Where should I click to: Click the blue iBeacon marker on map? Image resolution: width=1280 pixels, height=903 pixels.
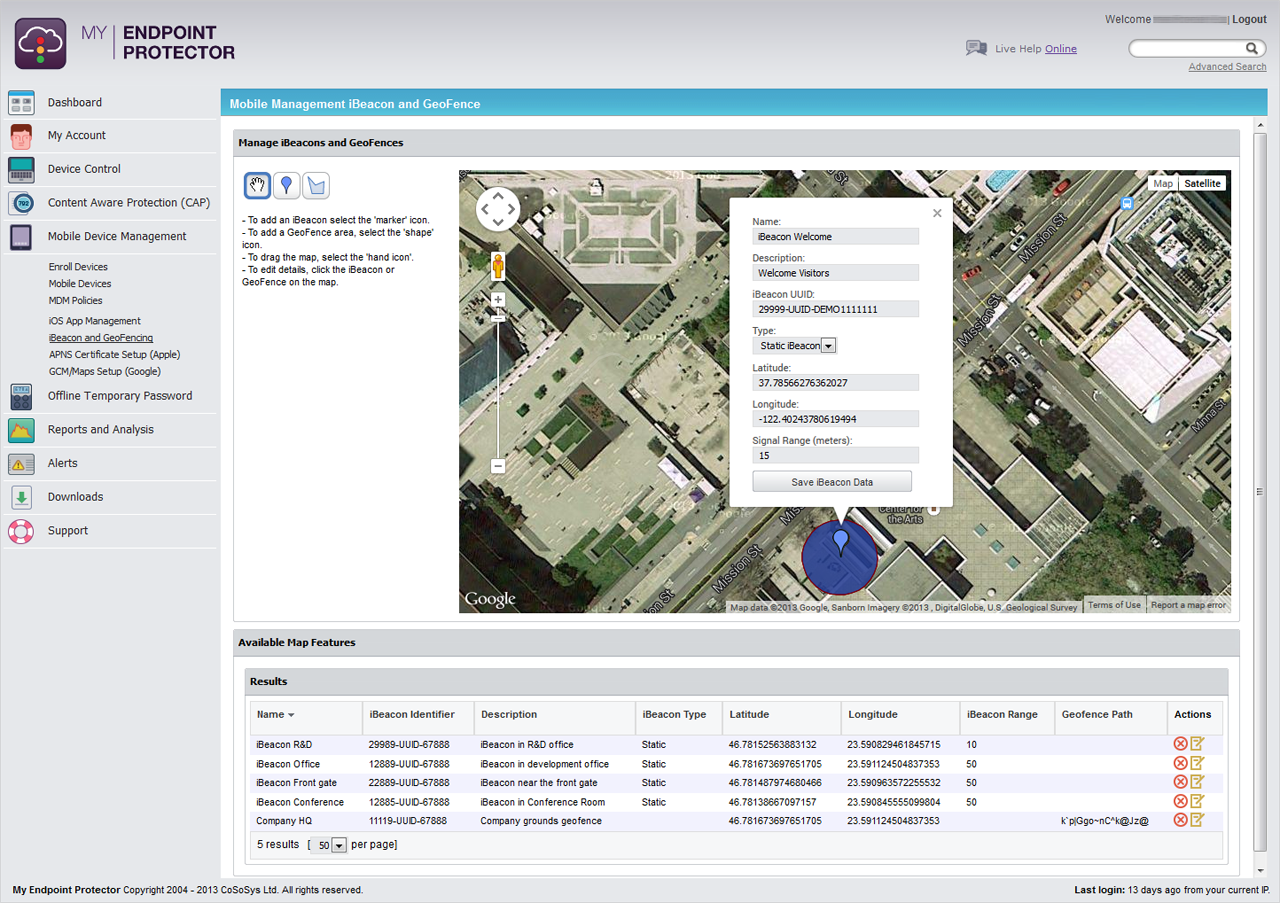[841, 542]
